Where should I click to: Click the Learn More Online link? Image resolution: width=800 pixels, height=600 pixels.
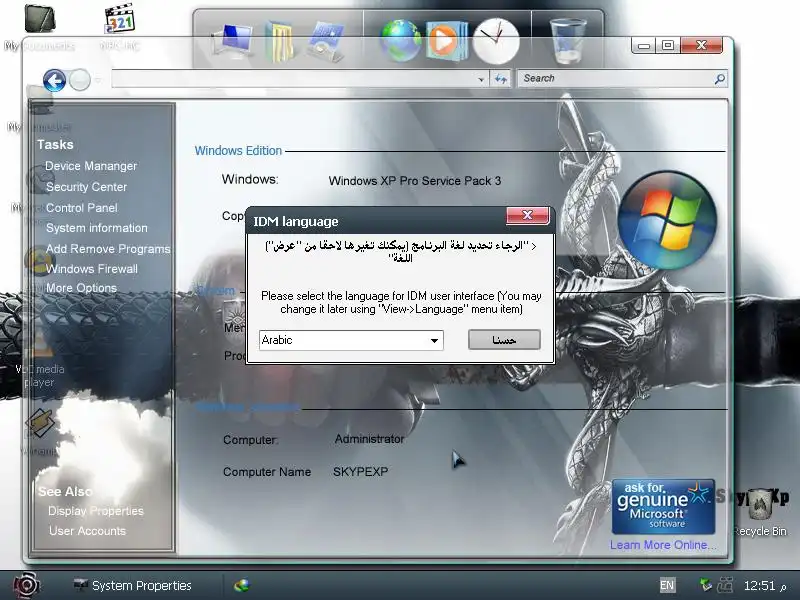click(663, 545)
